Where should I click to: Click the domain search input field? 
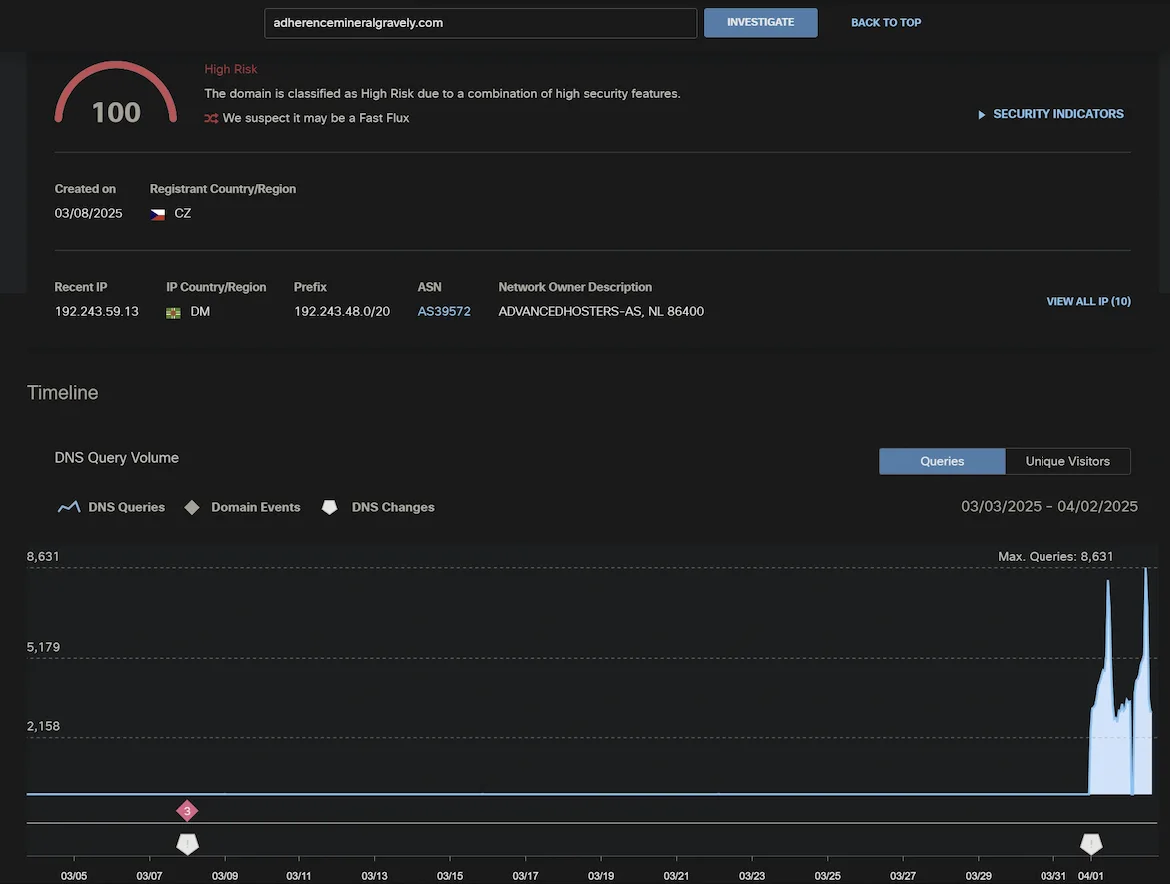pyautogui.click(x=480, y=22)
